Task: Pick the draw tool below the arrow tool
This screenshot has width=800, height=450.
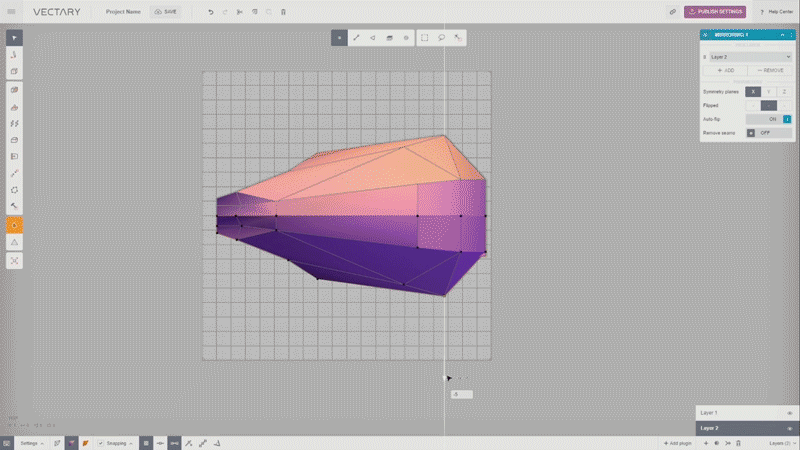Action: [x=14, y=55]
